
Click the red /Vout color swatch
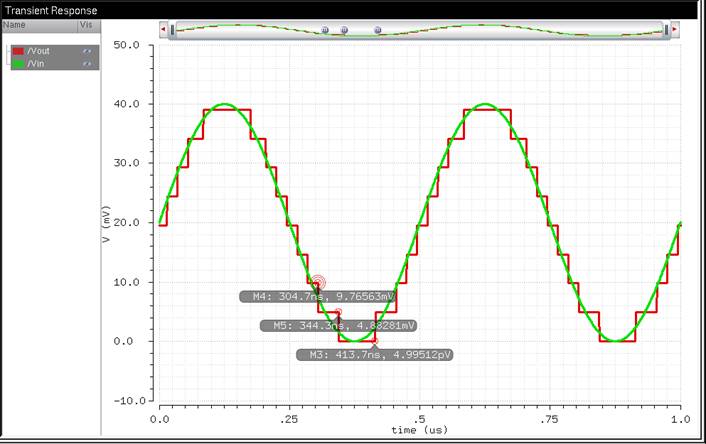tap(18, 51)
